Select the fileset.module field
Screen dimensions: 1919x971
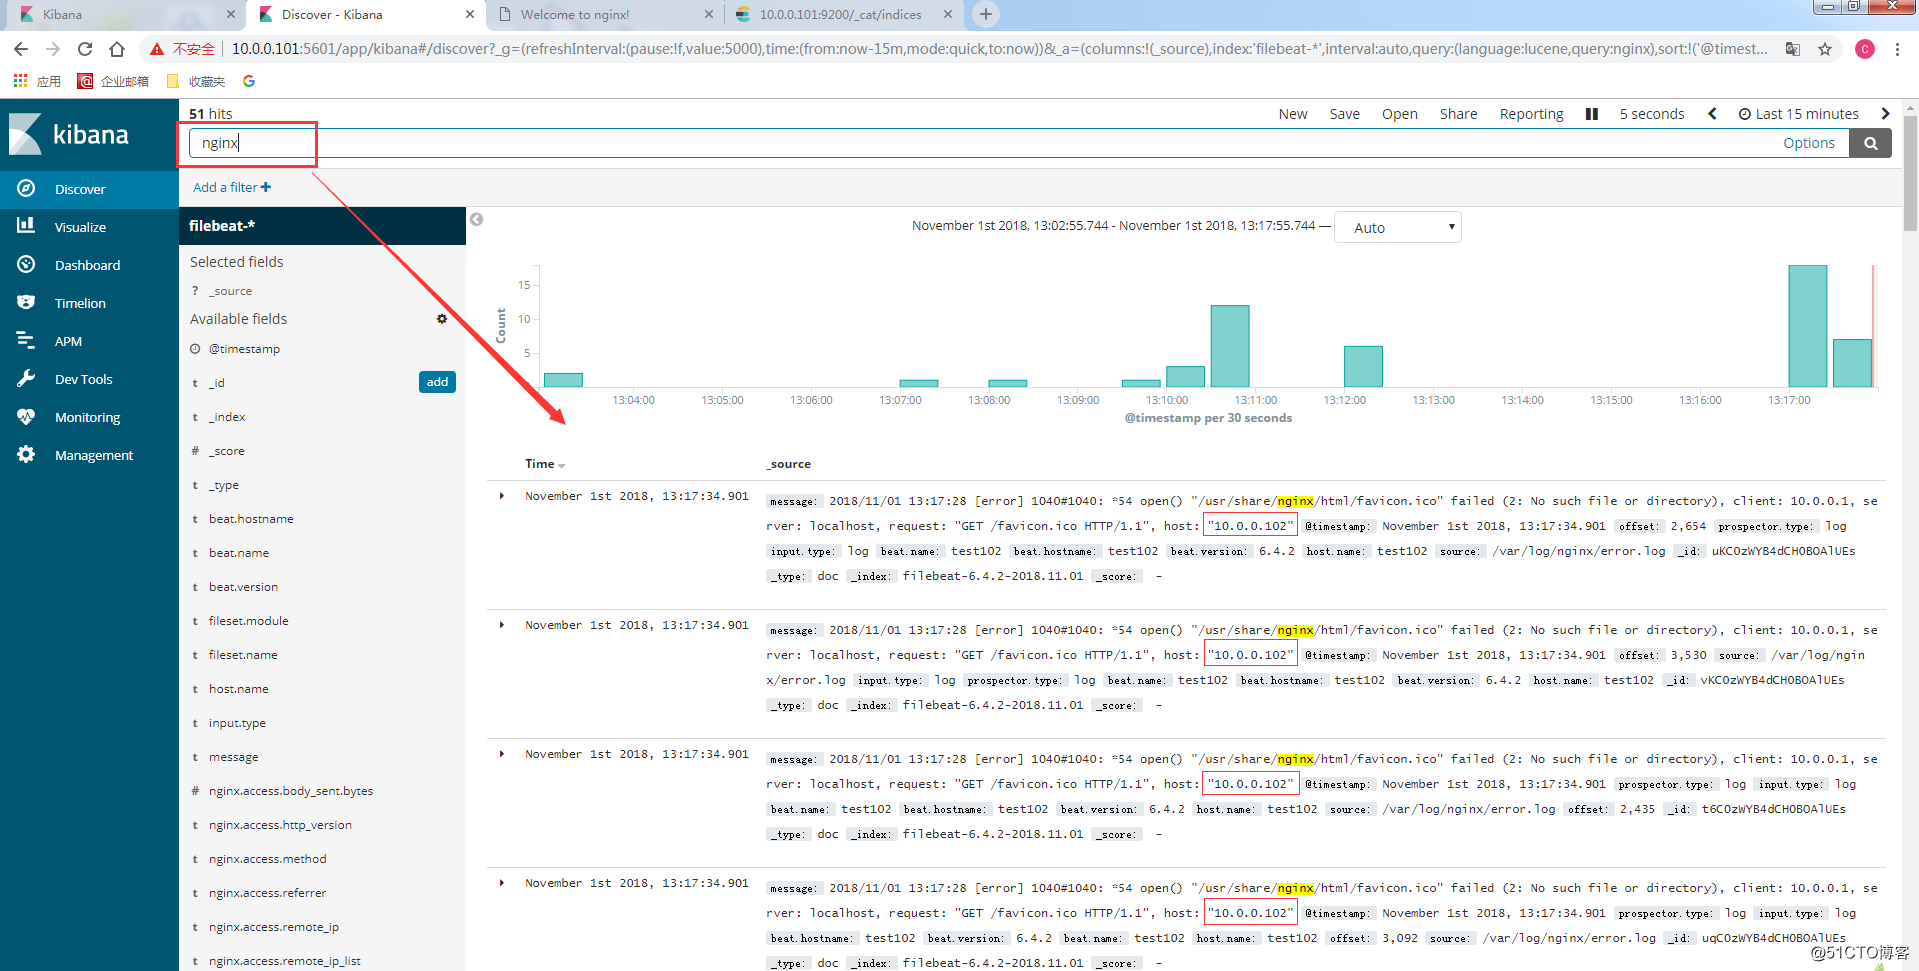coord(248,621)
